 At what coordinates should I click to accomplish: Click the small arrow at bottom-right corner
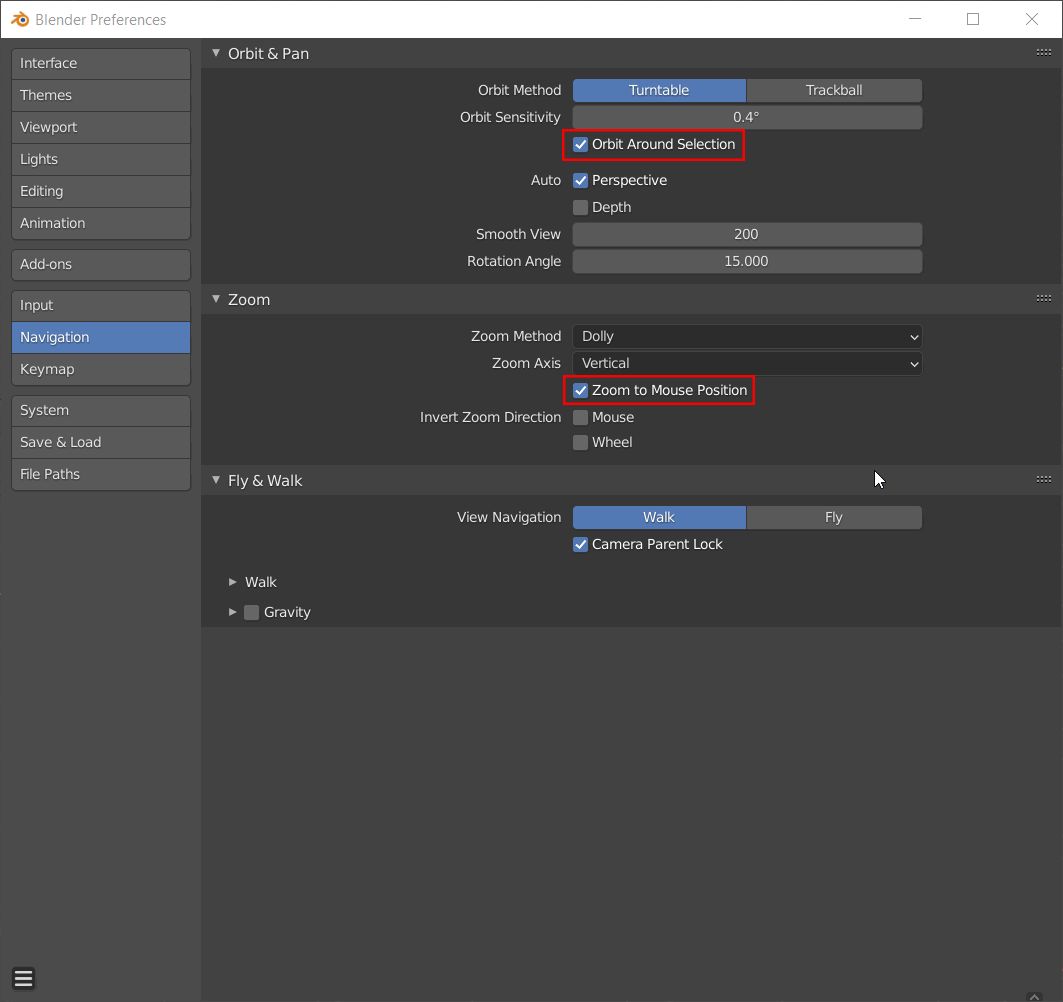[1034, 997]
